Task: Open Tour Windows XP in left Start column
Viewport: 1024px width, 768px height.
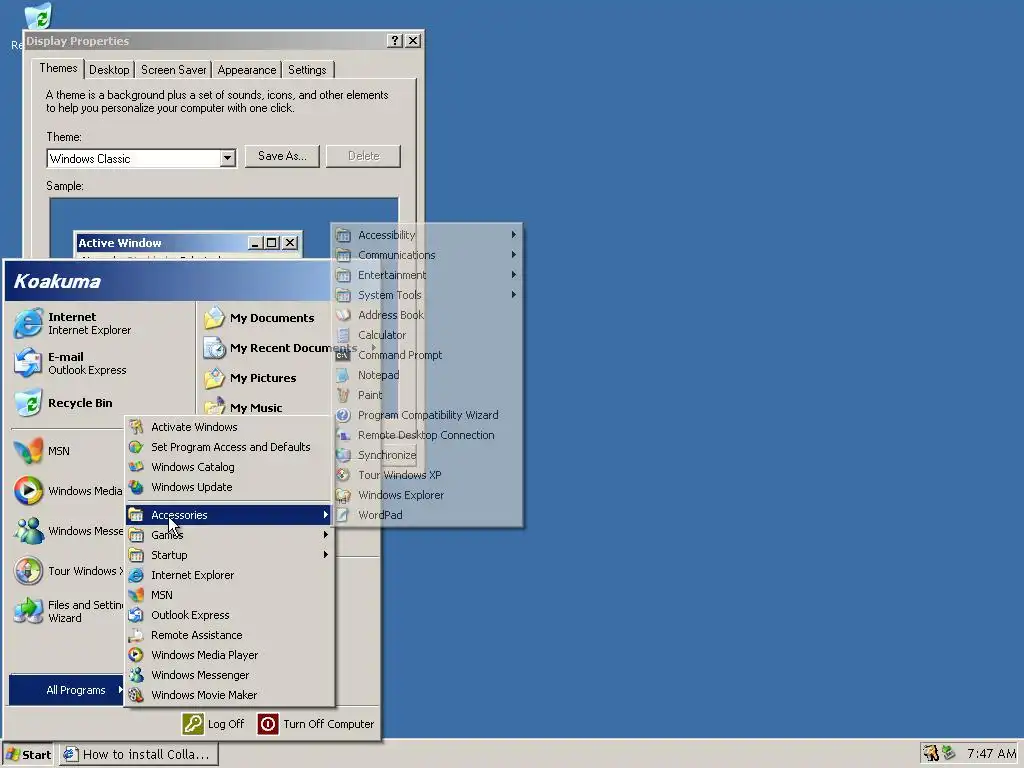Action: pyautogui.click(x=68, y=571)
